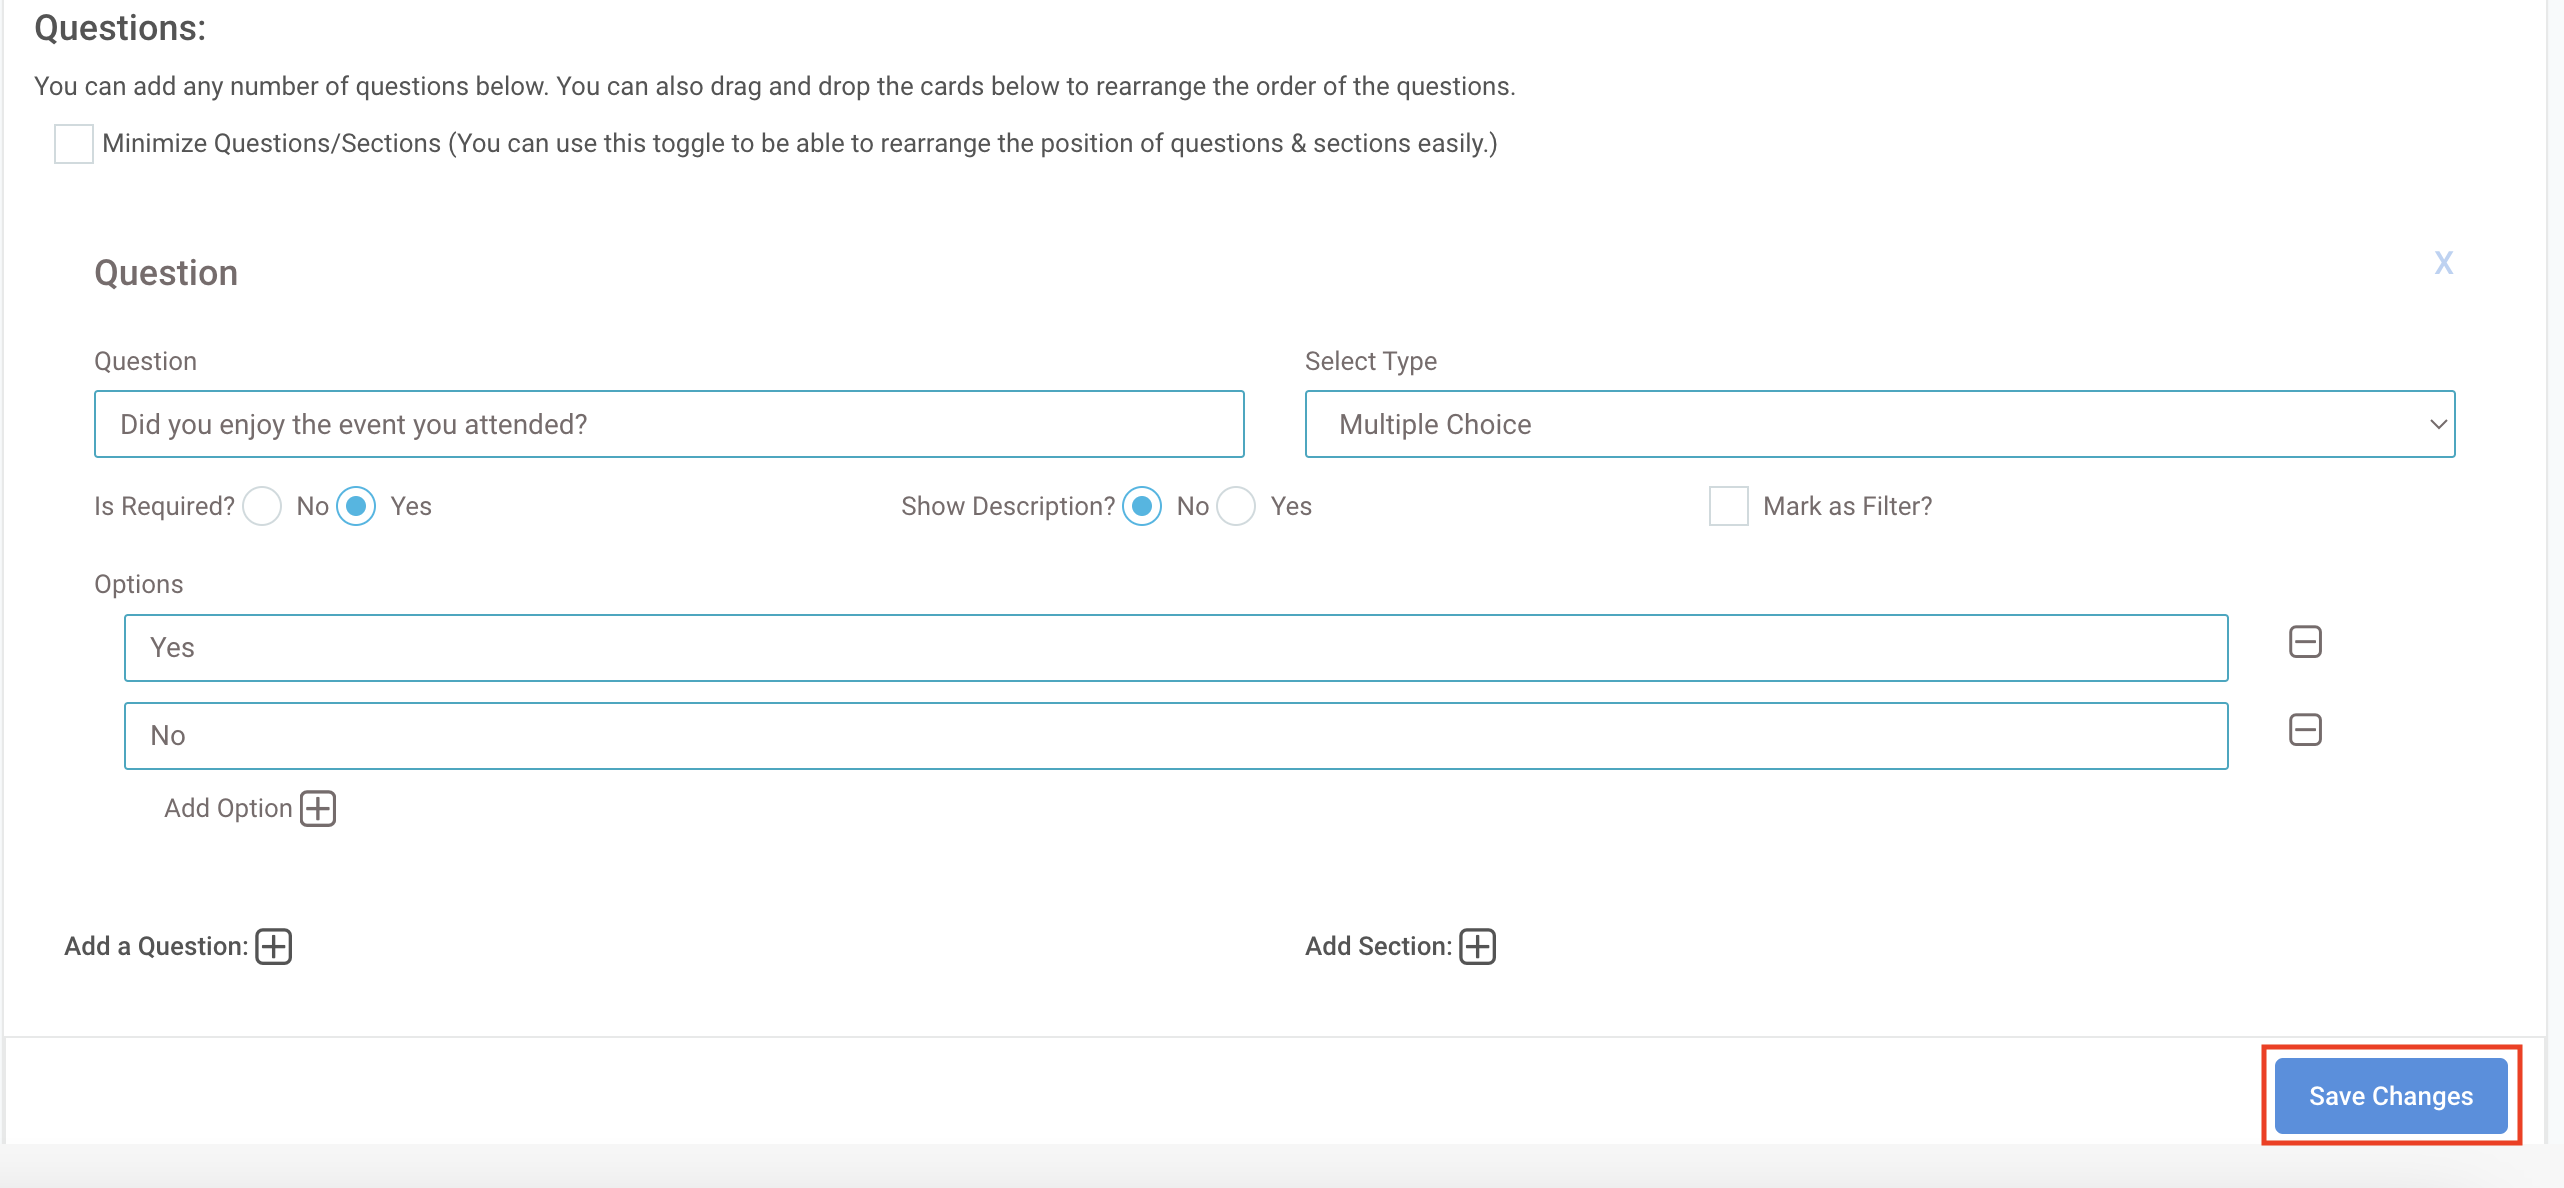Click the Add Section plus icon
The height and width of the screenshot is (1188, 2564).
1477,946
